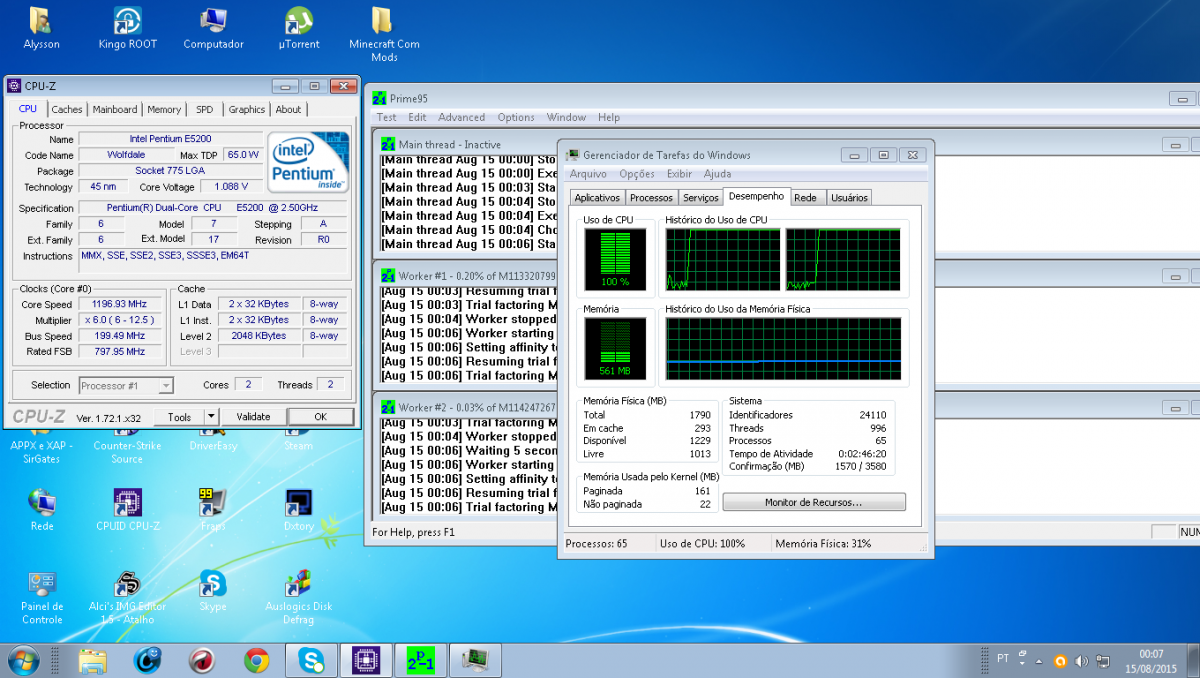Open the Auslogics Disk Defrag shortcut

click(299, 596)
